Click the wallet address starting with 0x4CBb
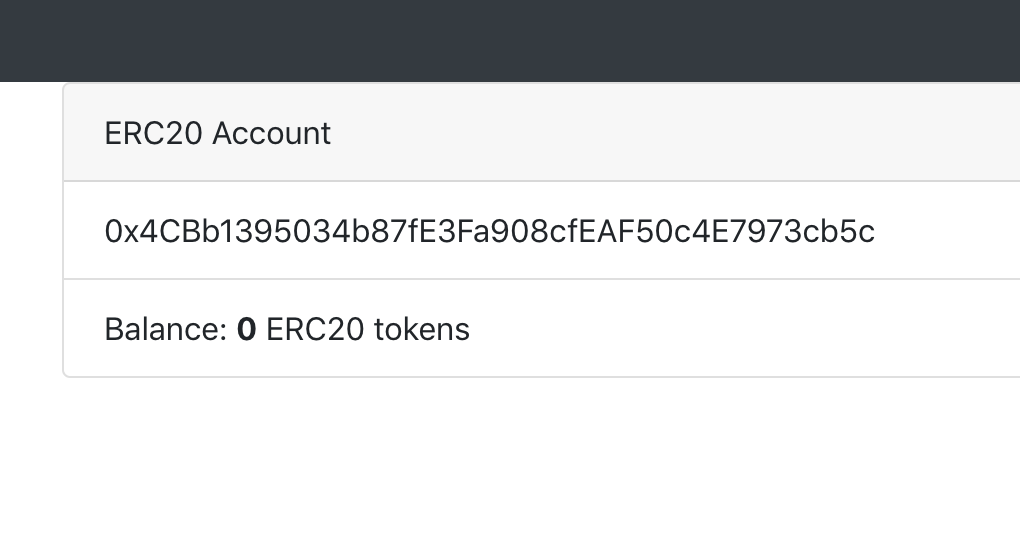 tap(489, 232)
